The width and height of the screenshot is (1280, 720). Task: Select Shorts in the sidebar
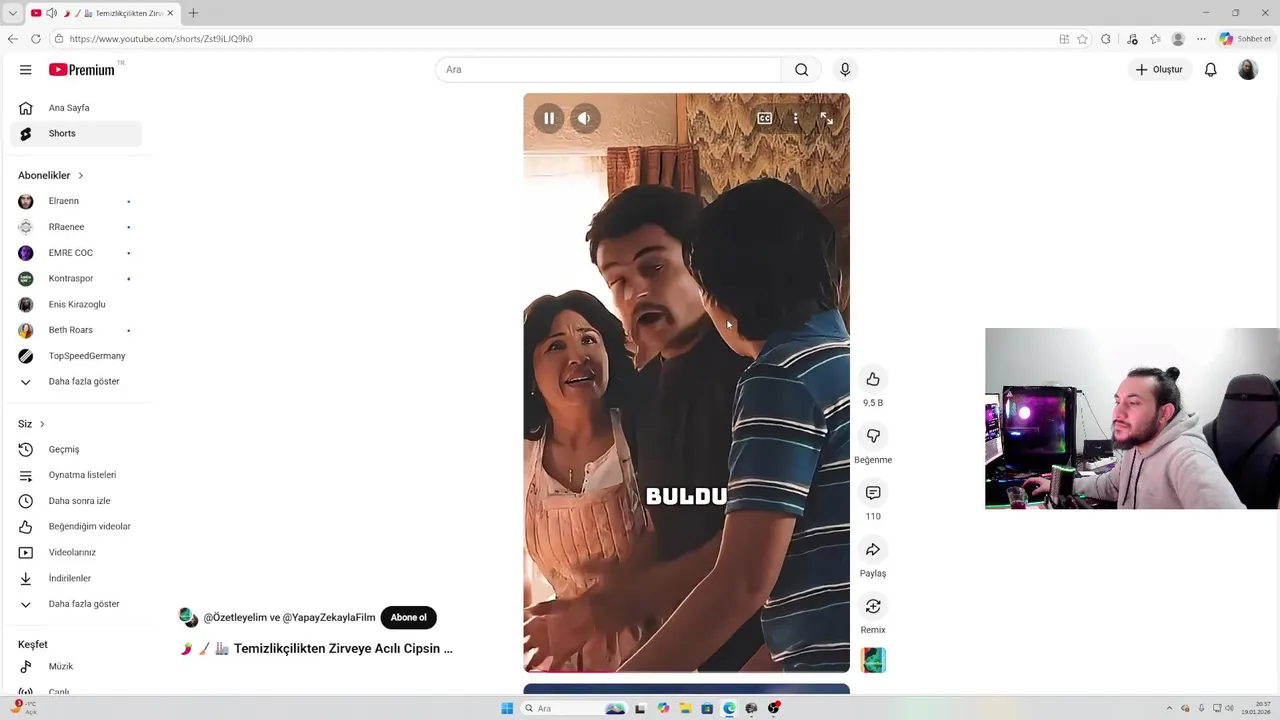(x=76, y=133)
